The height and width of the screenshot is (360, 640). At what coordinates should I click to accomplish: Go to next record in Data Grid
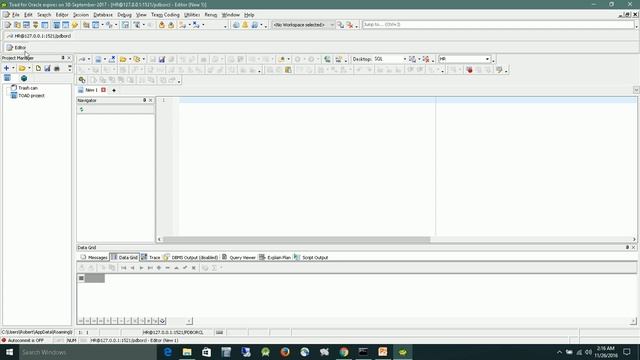141,268
